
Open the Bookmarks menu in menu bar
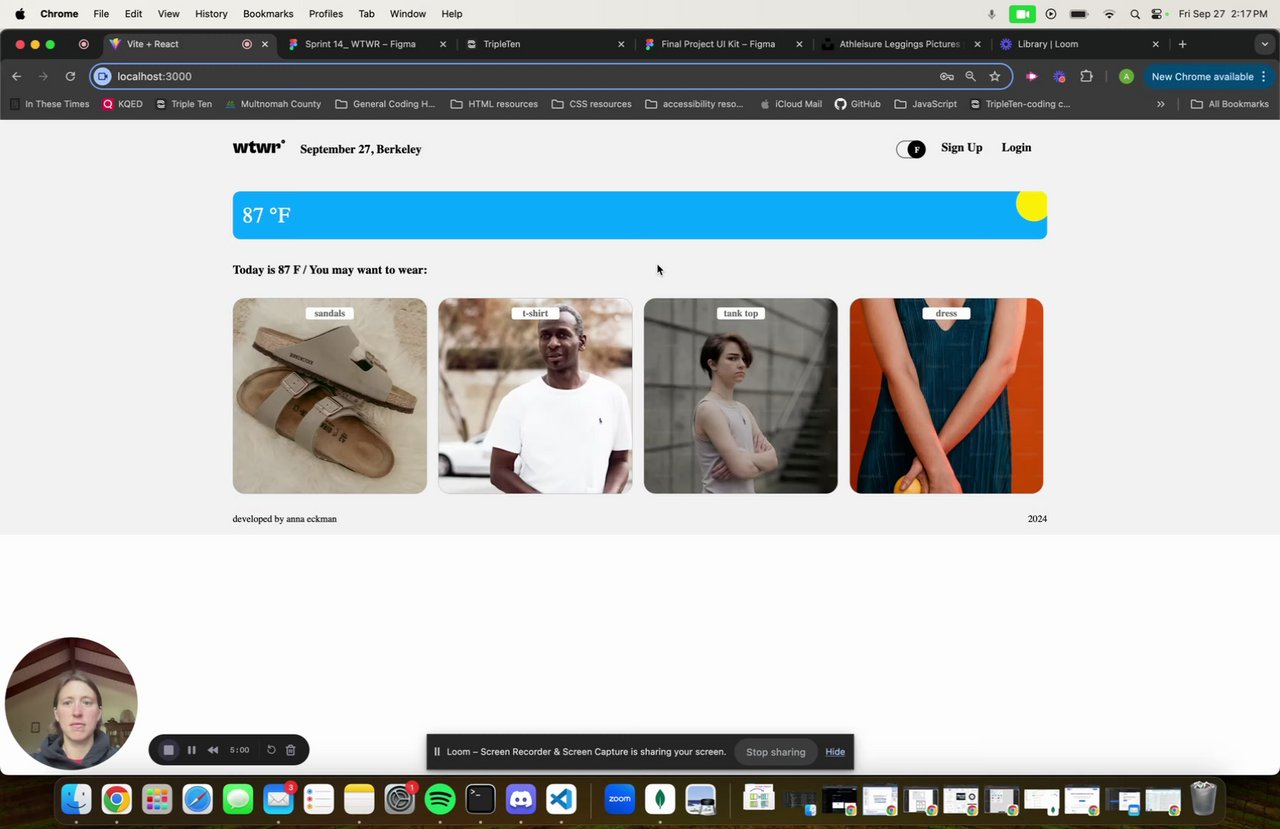(x=268, y=14)
